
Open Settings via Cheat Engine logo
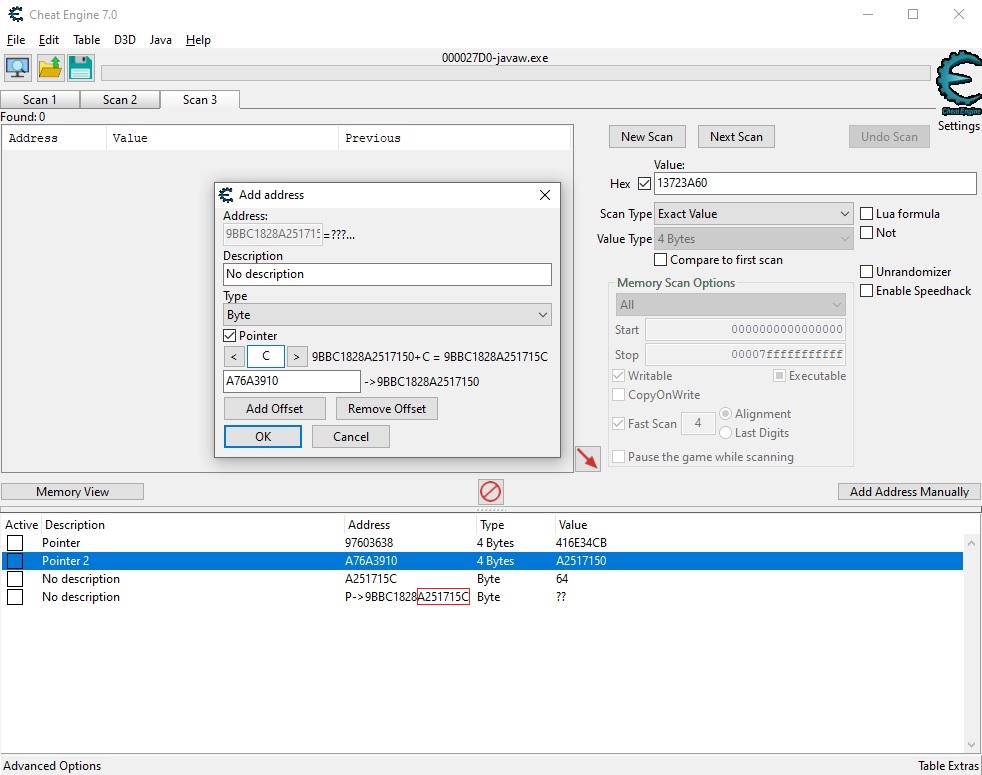[958, 87]
